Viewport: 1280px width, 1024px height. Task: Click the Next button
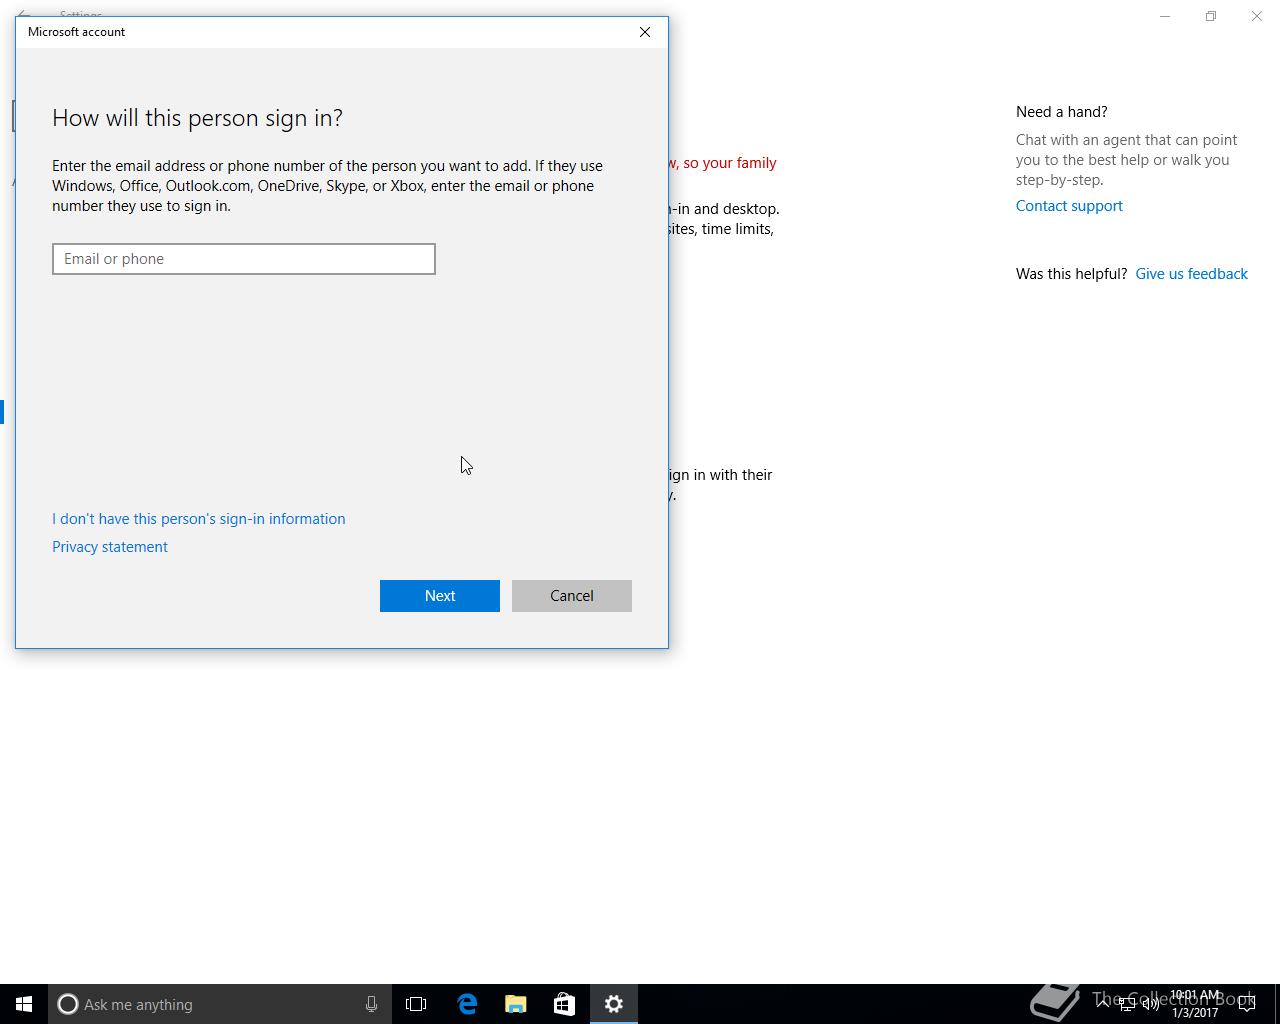click(x=440, y=596)
